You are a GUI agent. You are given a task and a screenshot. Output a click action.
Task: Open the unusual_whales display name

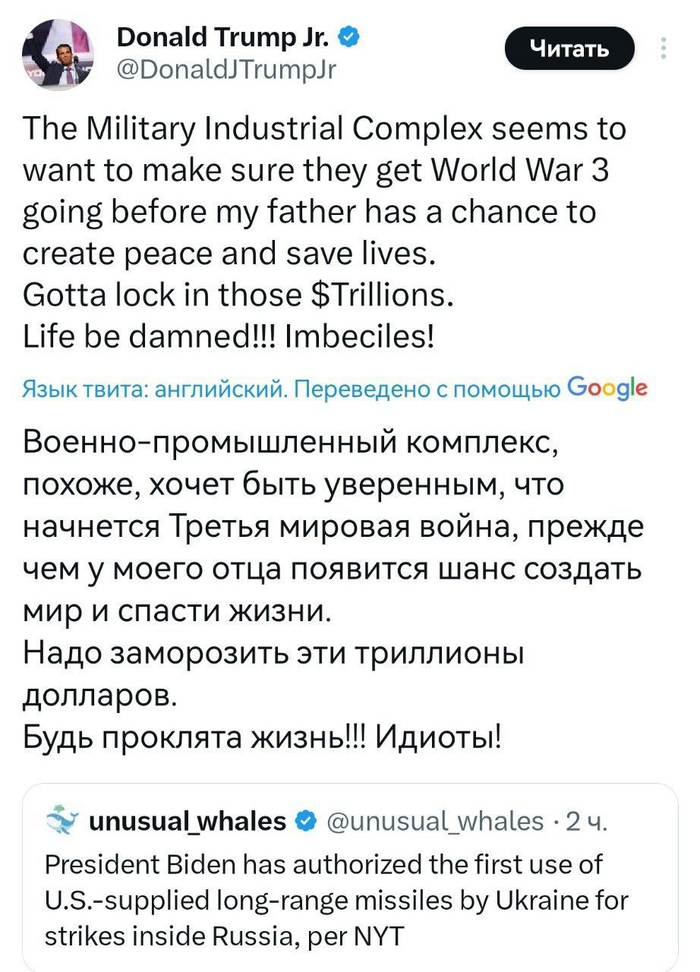187,822
